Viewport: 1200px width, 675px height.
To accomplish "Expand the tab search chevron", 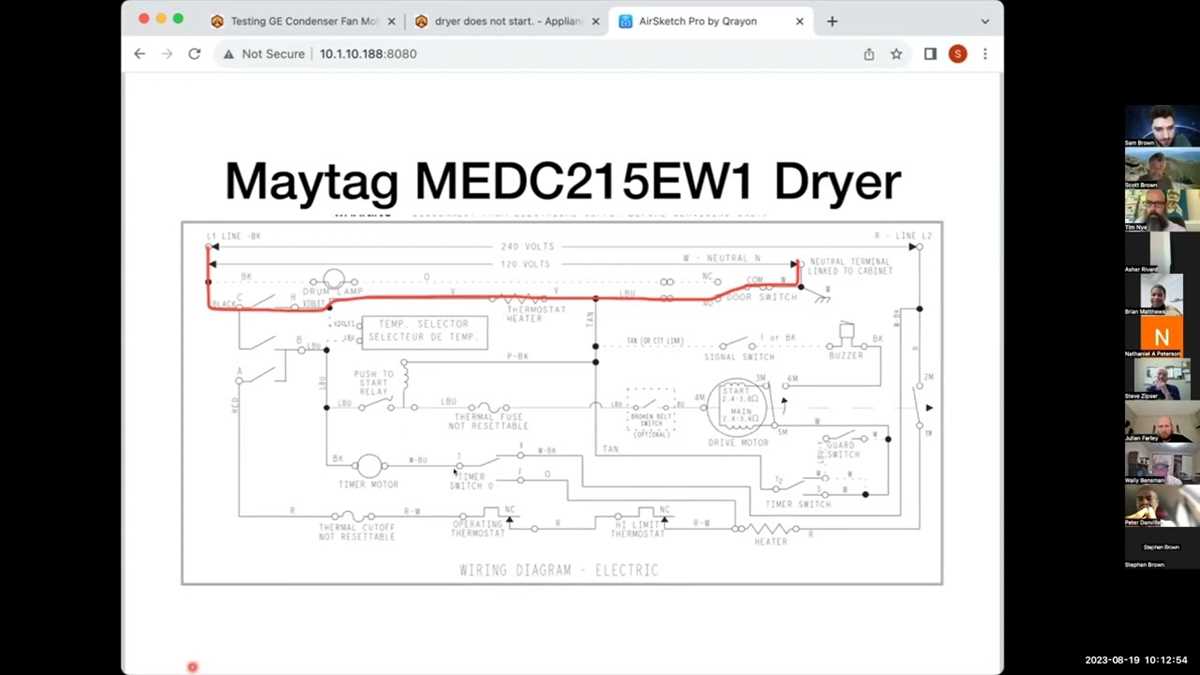I will coord(985,21).
